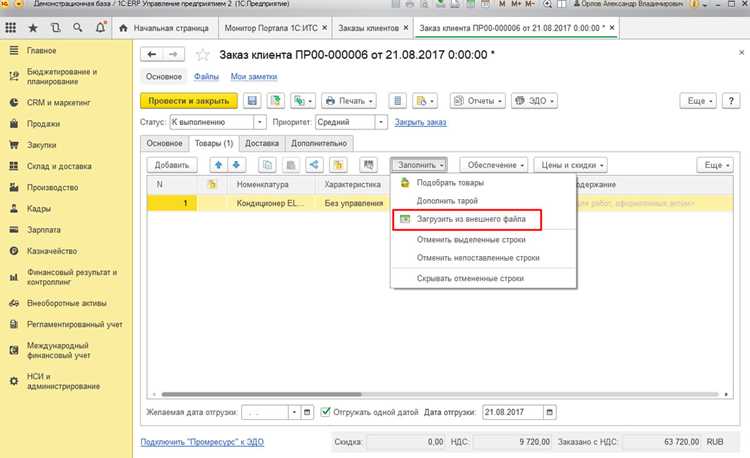This screenshot has width=750, height=458.
Task: Expand the Приоритет dropdown
Action: (x=381, y=122)
